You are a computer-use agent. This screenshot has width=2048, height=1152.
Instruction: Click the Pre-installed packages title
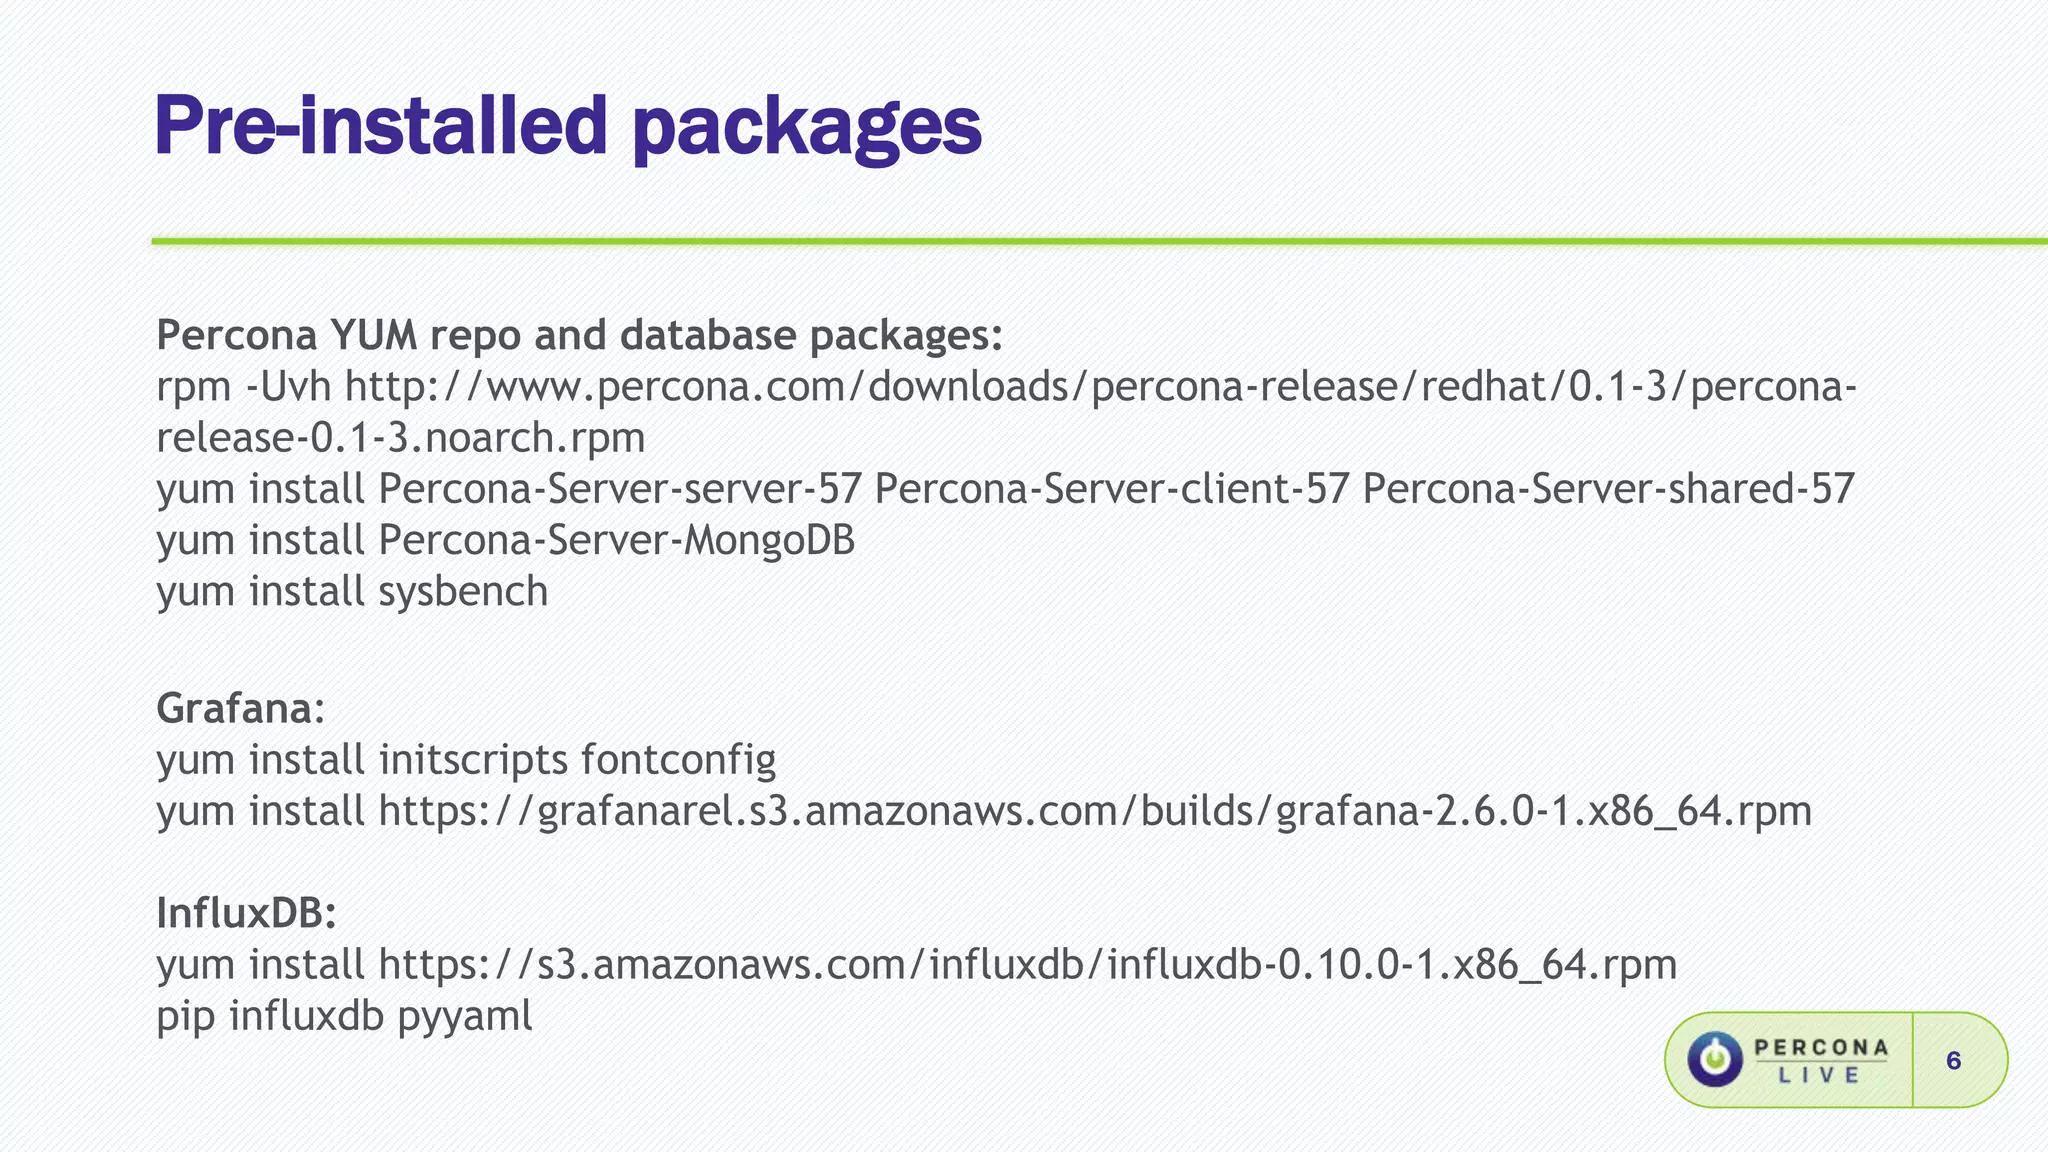pos(568,126)
